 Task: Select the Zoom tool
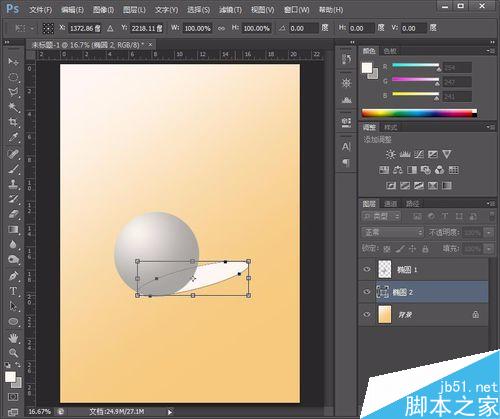coord(13,353)
